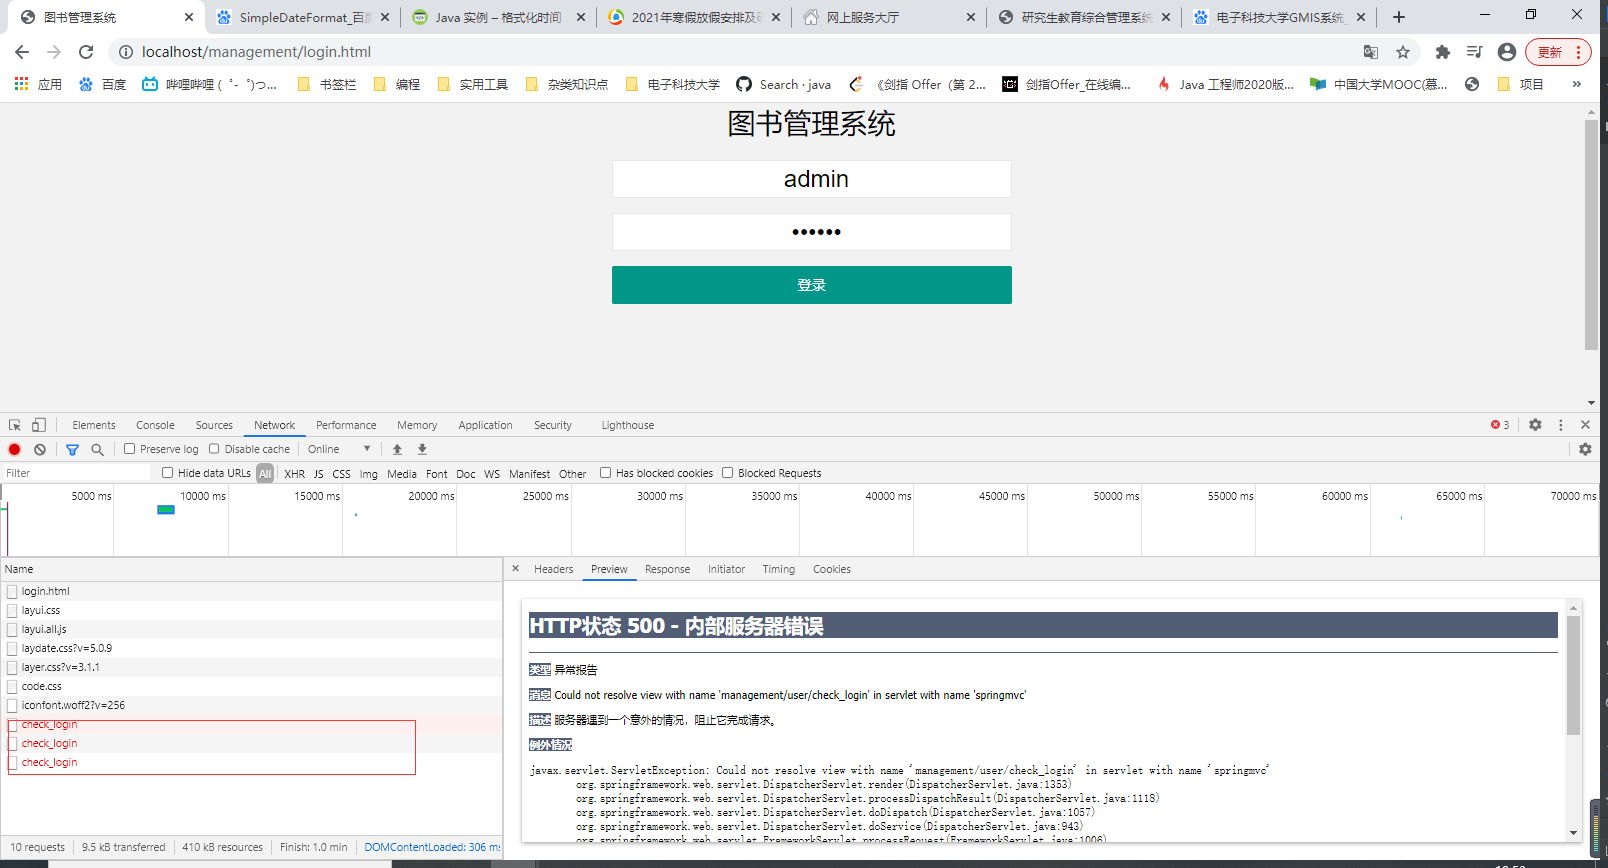
Task: Open the Extensions puzzle icon
Action: pos(1442,52)
